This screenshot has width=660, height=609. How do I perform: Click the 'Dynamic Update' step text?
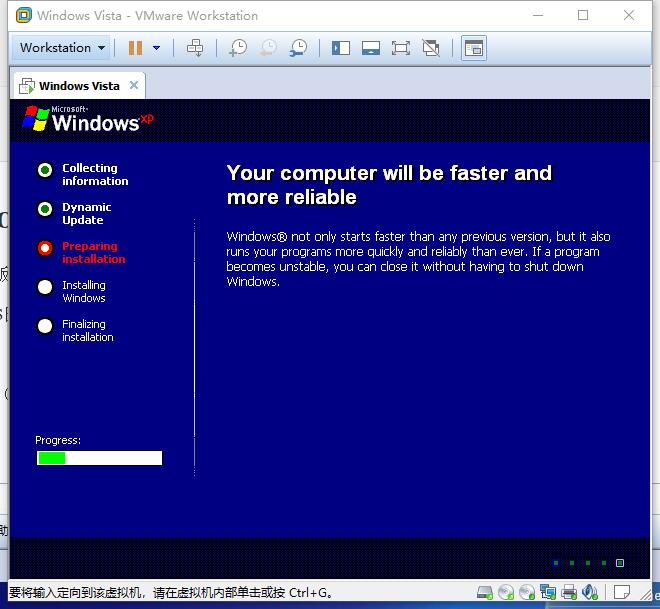87,213
